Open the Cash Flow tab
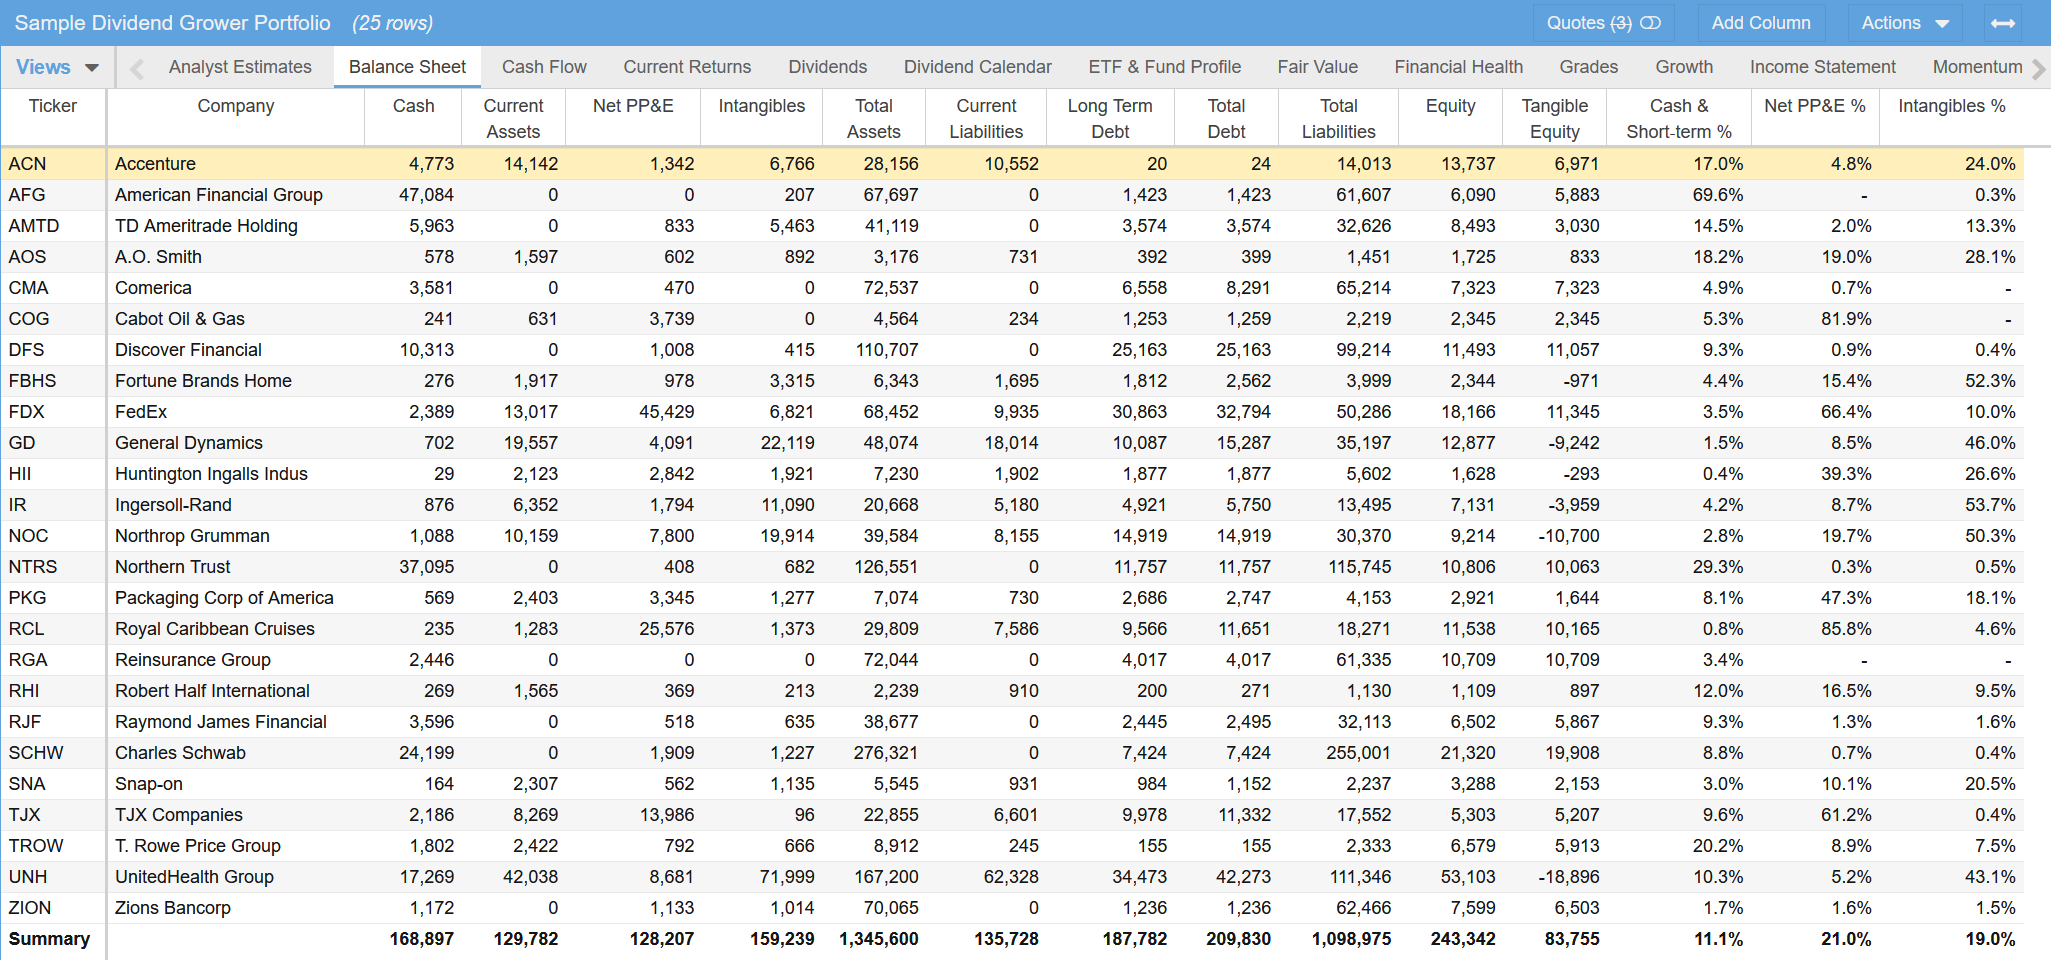The width and height of the screenshot is (2051, 960). click(x=544, y=67)
